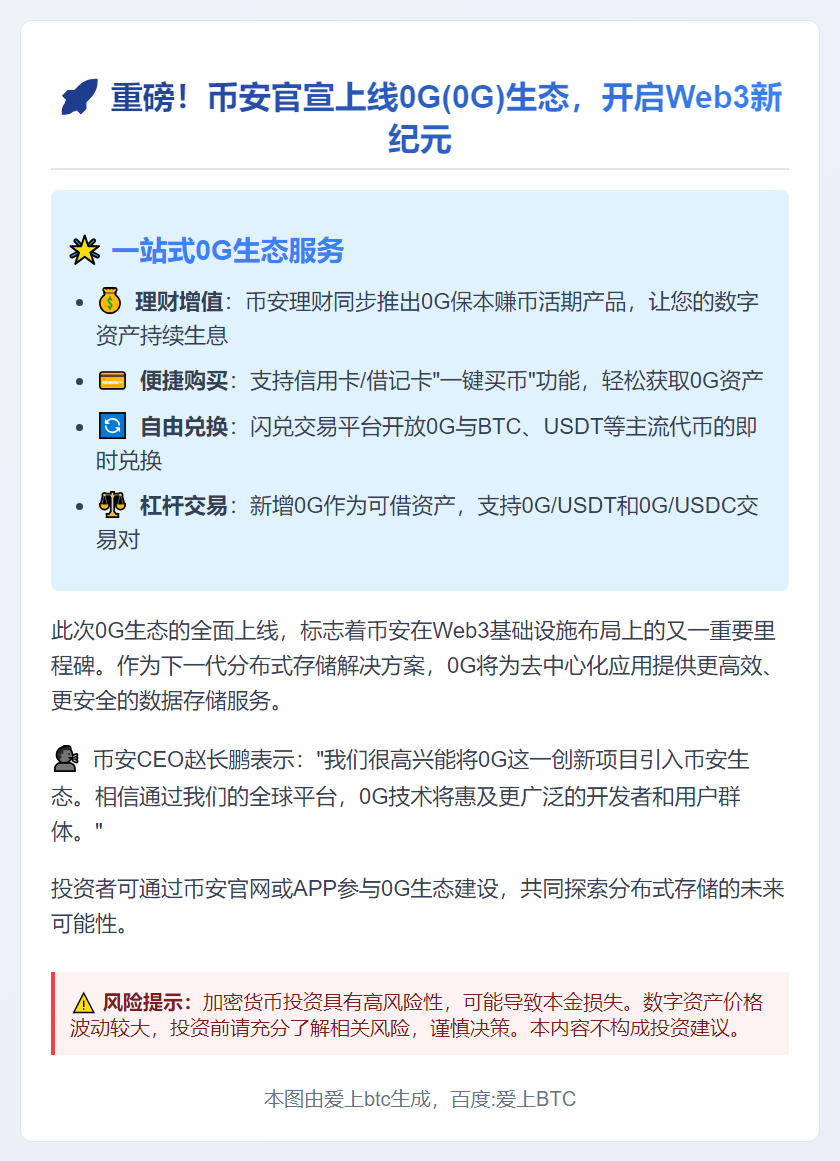This screenshot has height=1161, width=840.
Task: Click the balance scale icon beside 杠杆交易
Action: (x=113, y=505)
